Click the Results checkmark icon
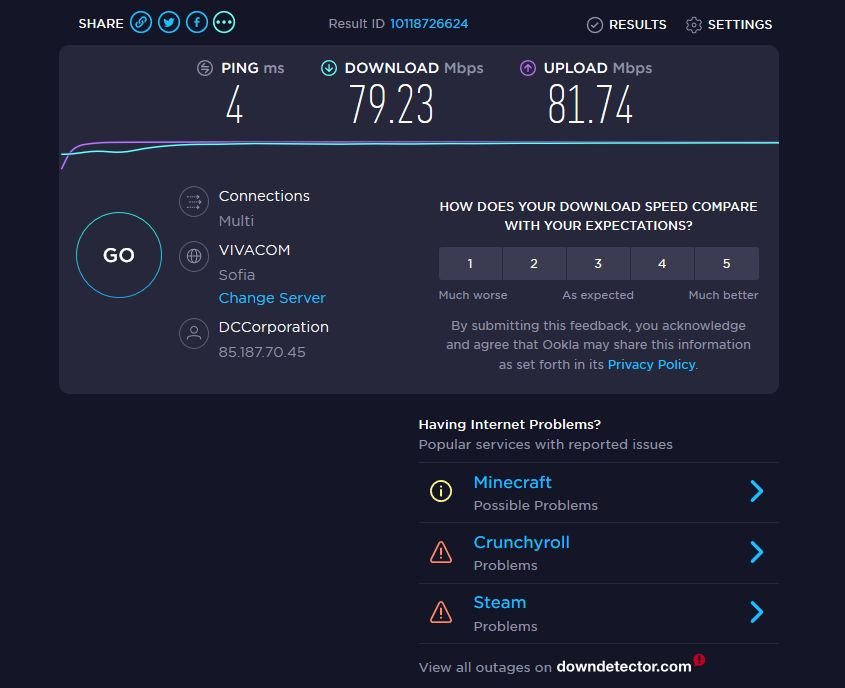Screen dimensions: 845x688 (x=594, y=25)
